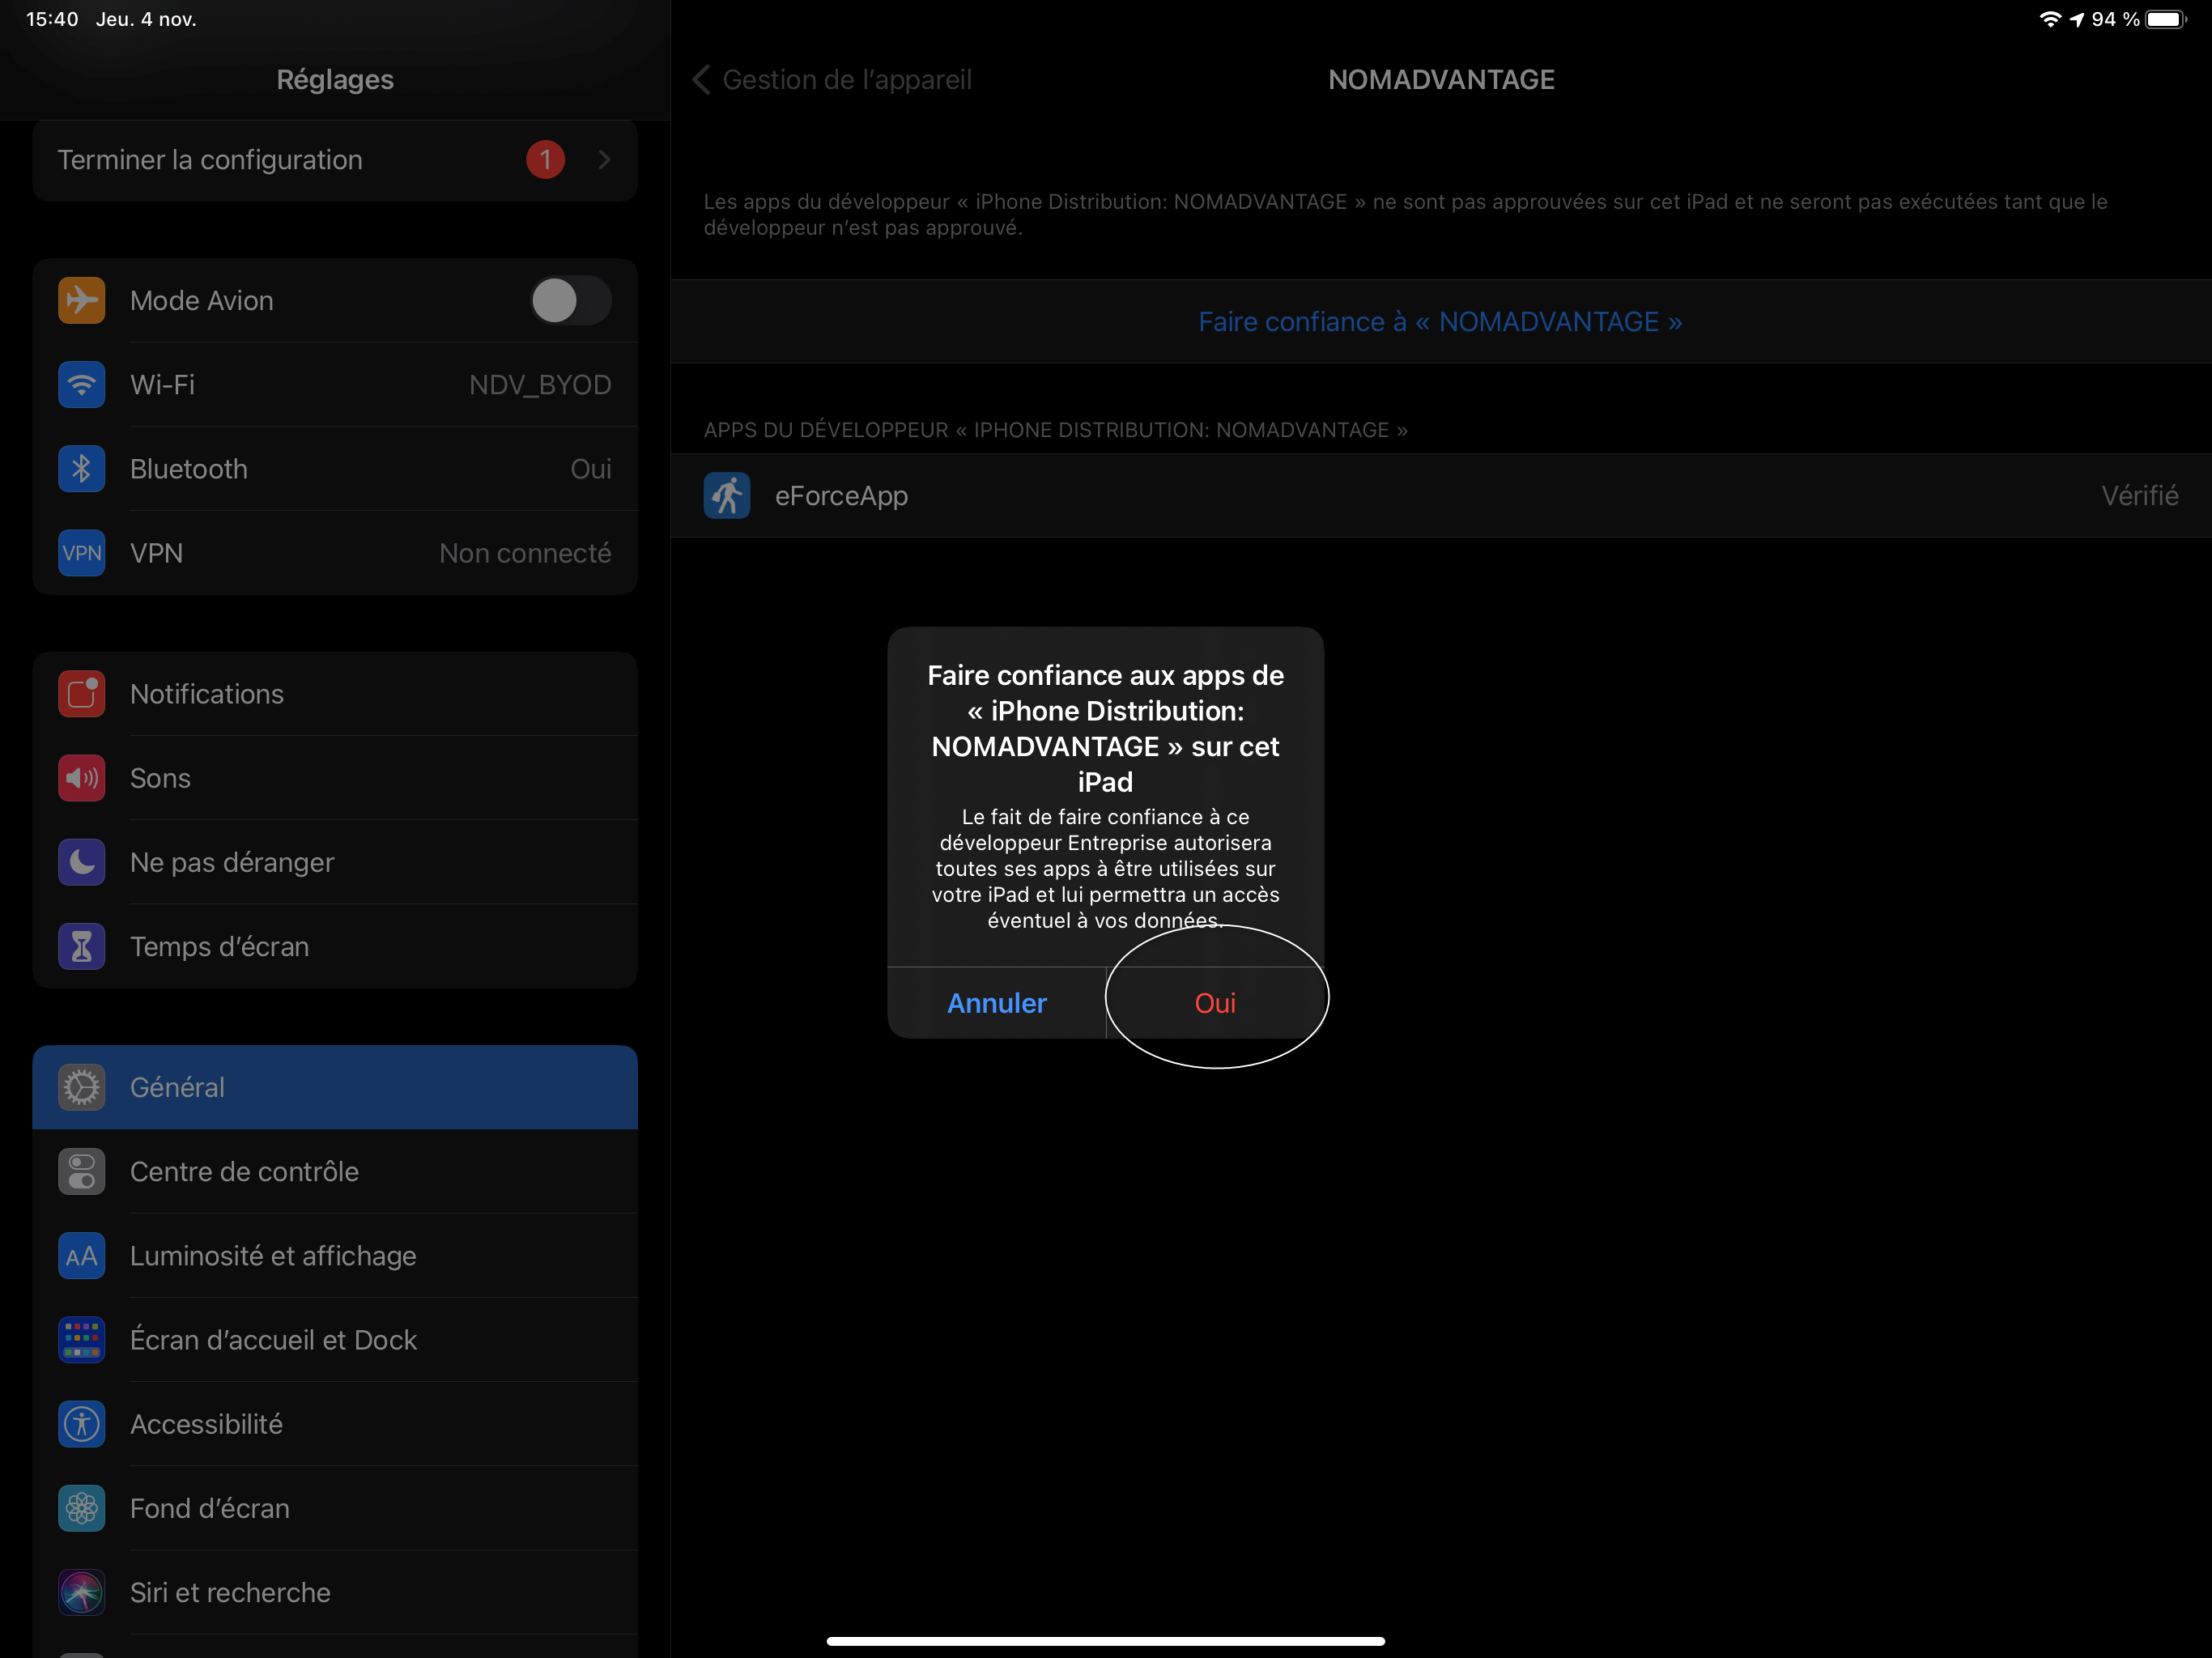
Task: Tap the 15:40 clock in status bar
Action: point(52,19)
